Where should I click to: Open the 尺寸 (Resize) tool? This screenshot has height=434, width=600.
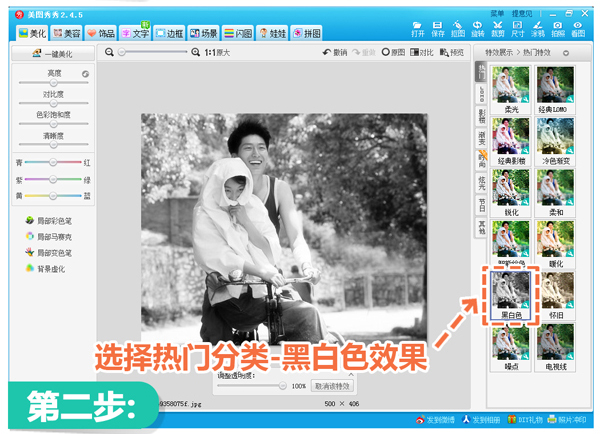pyautogui.click(x=517, y=26)
